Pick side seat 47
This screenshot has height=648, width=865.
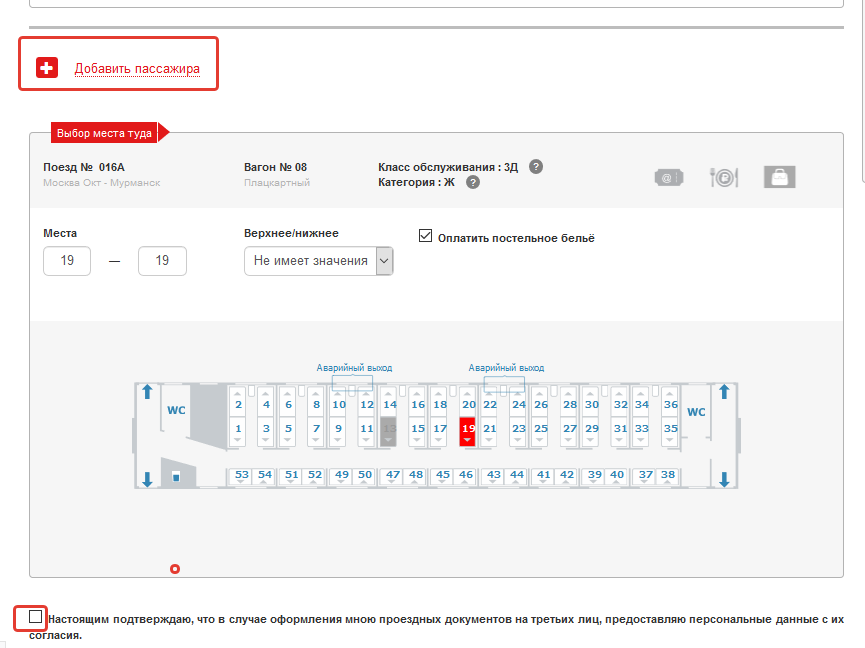392,476
